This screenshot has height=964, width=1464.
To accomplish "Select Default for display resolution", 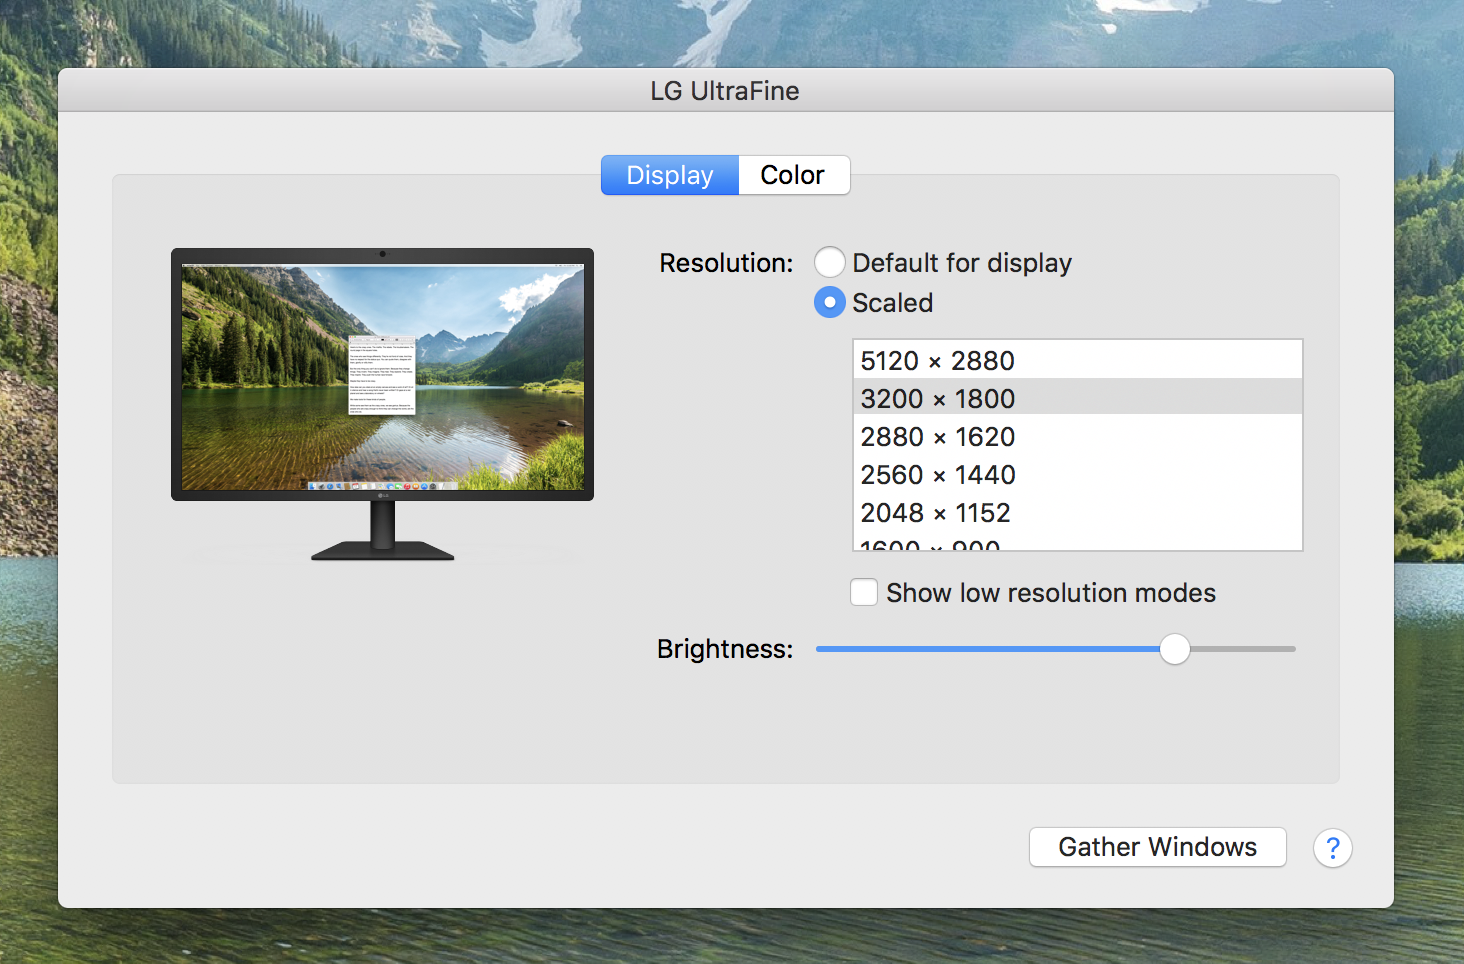I will tap(829, 263).
